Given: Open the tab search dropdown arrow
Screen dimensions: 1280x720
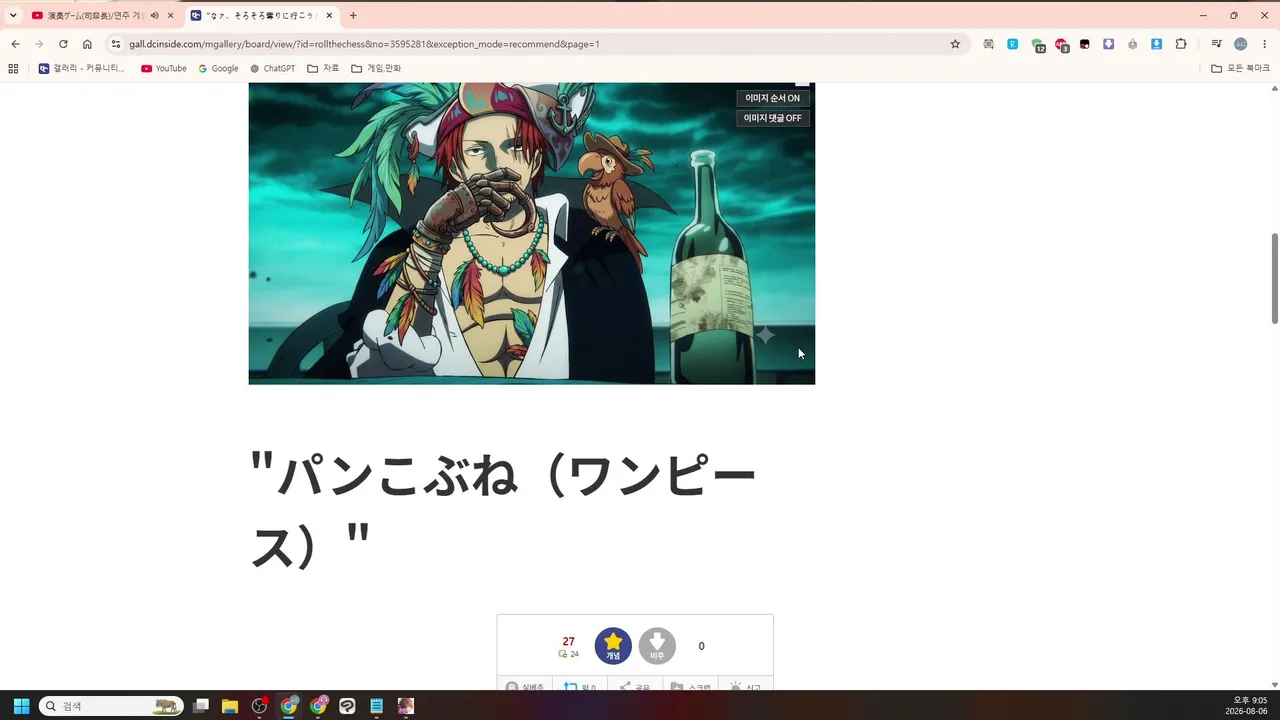Looking at the screenshot, I should pos(13,15).
